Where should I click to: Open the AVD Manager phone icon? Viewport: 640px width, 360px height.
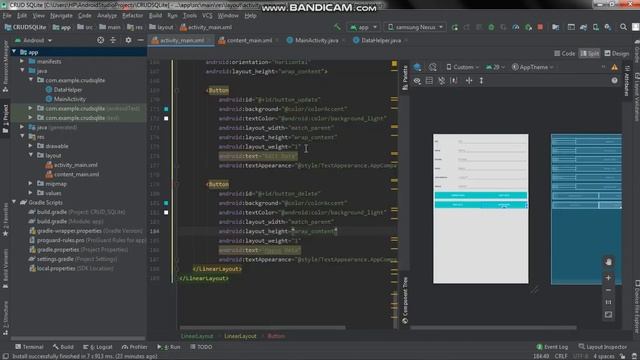(596, 27)
